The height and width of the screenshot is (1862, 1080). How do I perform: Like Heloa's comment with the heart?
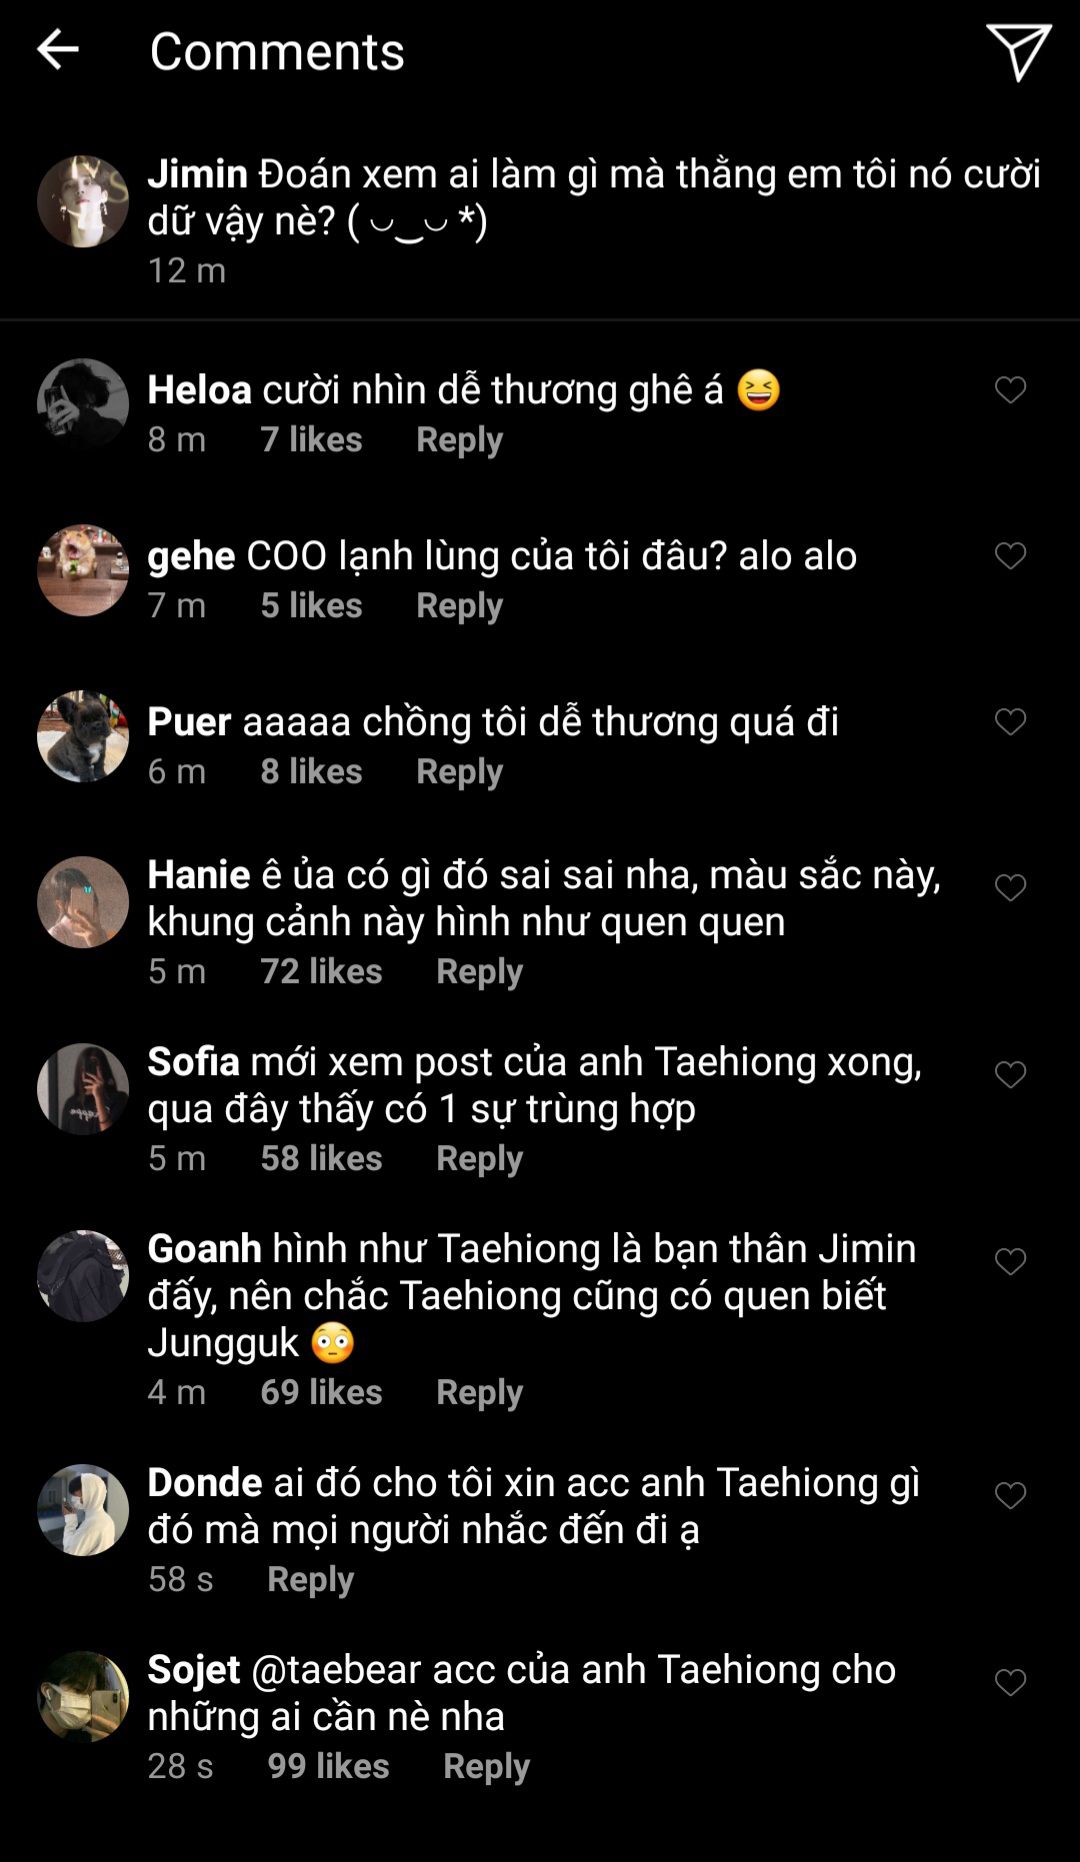(x=1010, y=390)
